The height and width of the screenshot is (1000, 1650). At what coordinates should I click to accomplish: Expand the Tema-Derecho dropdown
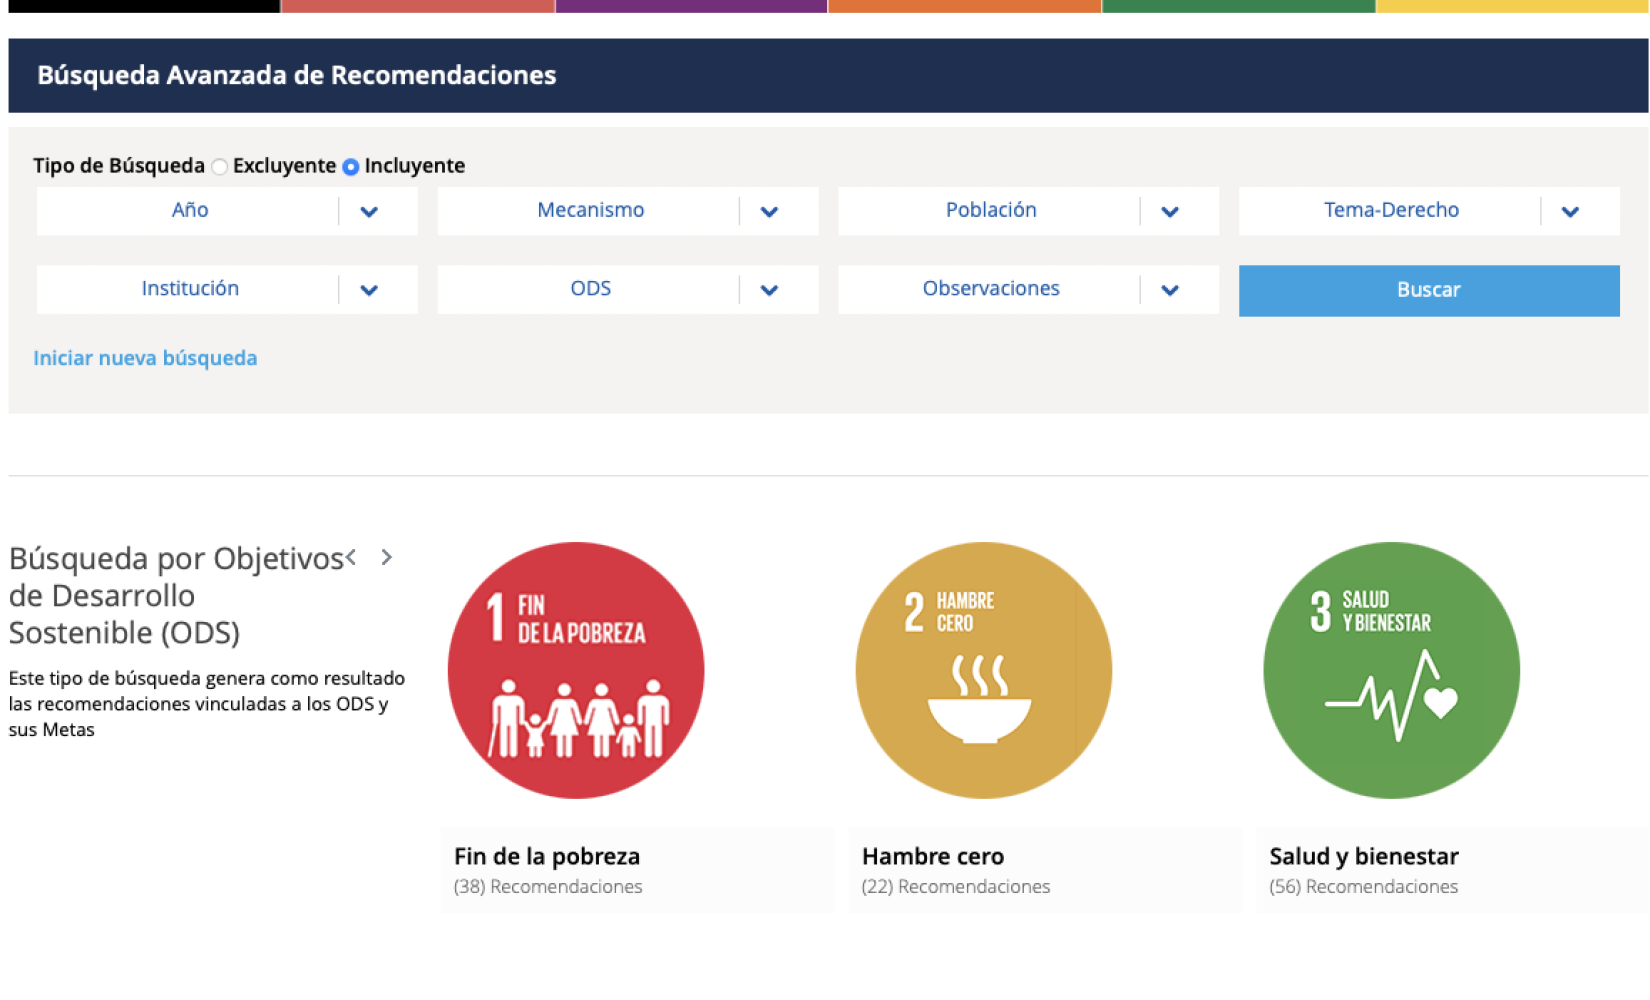(1429, 211)
